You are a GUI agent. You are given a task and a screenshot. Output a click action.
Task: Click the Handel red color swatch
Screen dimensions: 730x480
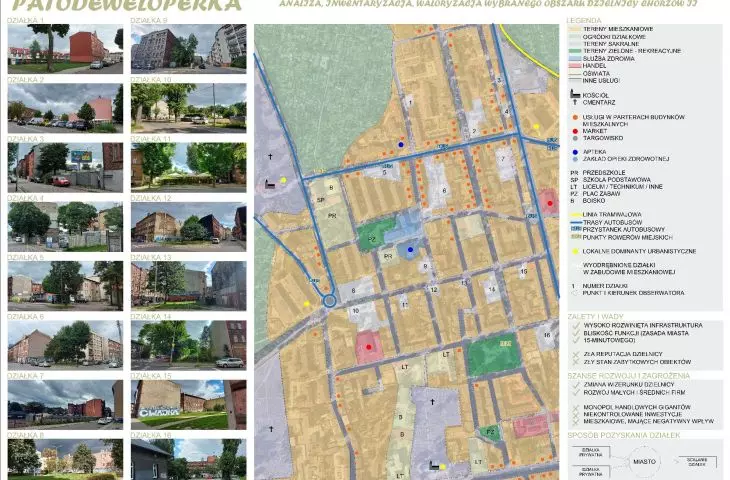pos(575,66)
